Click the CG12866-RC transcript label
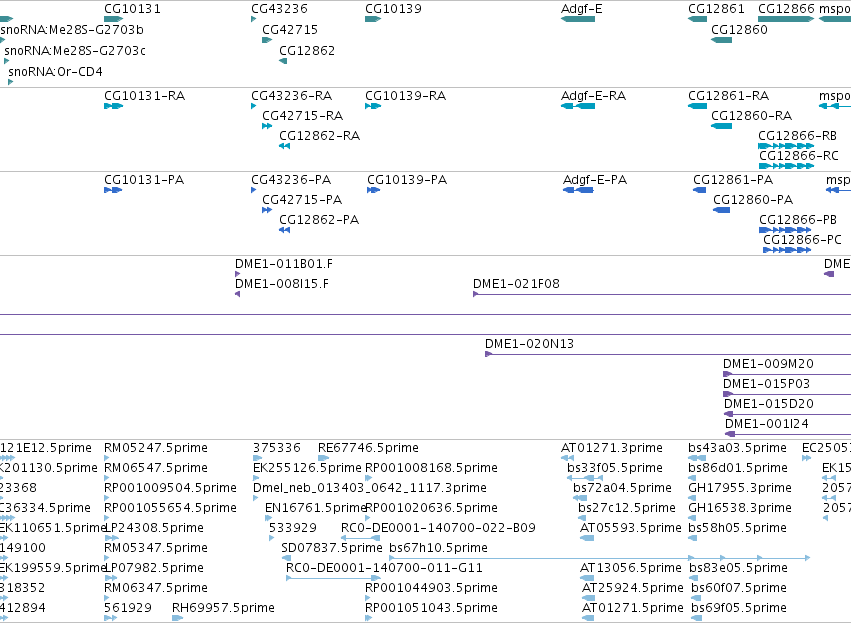Viewport: 851px width, 623px height. point(798,156)
